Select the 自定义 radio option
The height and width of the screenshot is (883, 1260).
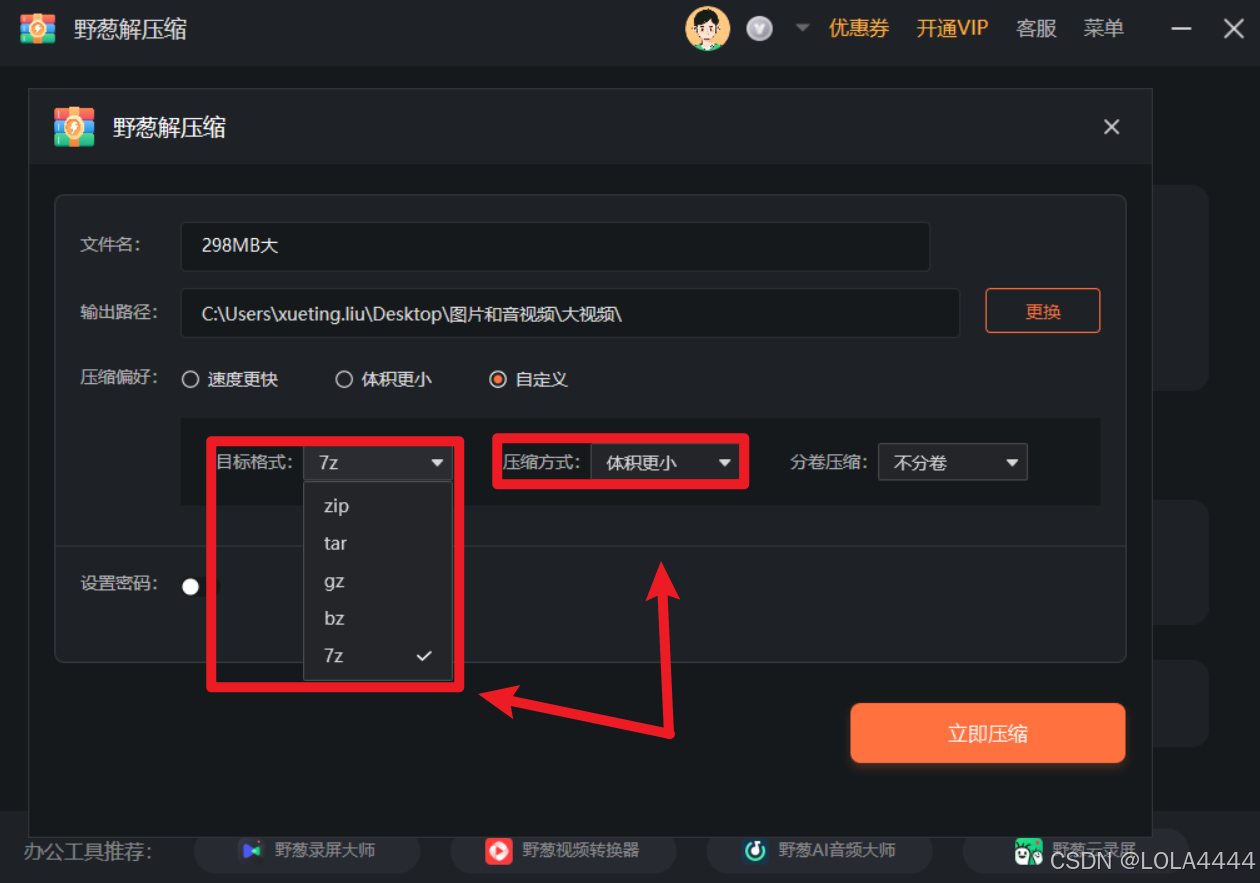(528, 379)
